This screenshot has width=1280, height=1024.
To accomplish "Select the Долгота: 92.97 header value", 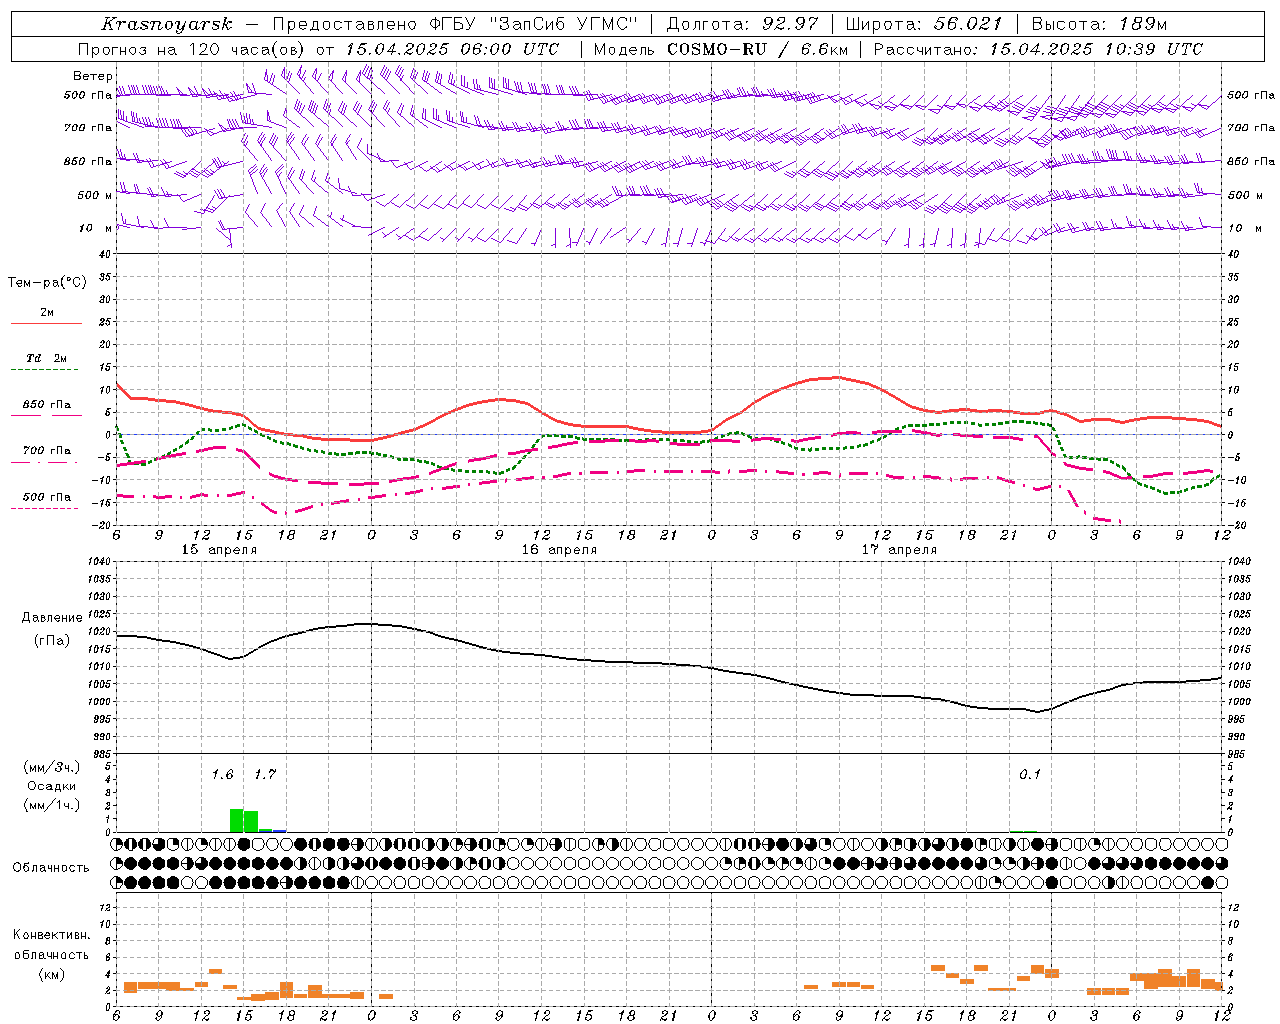I will (x=743, y=24).
